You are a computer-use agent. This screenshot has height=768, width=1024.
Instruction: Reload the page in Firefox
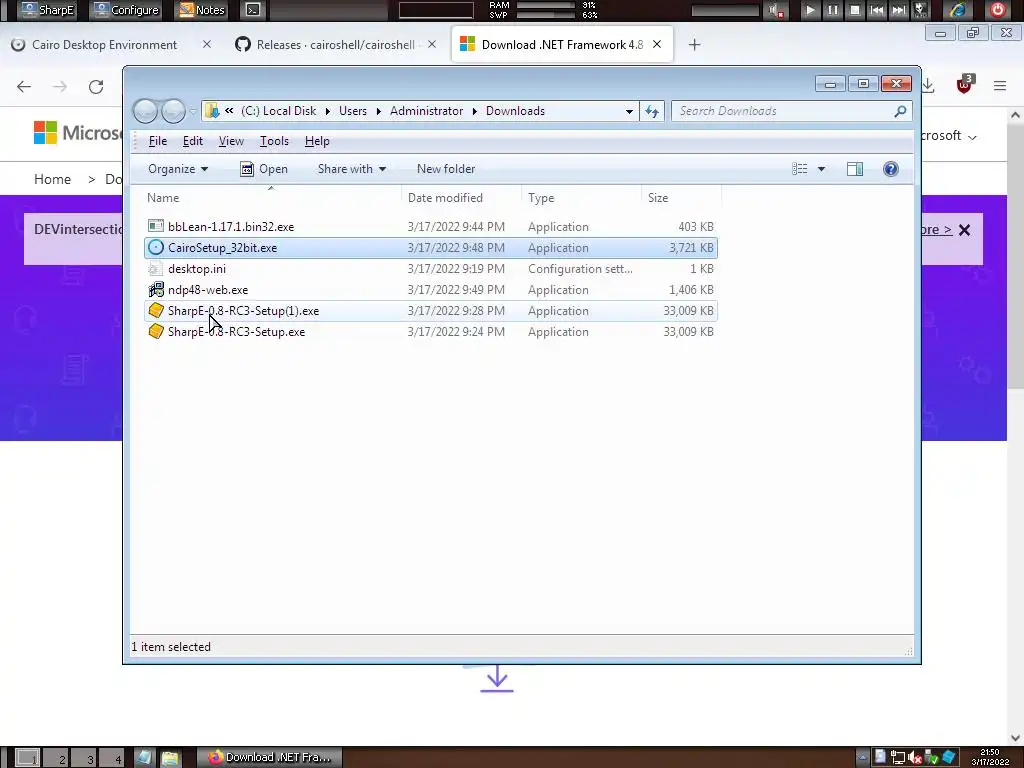[96, 86]
